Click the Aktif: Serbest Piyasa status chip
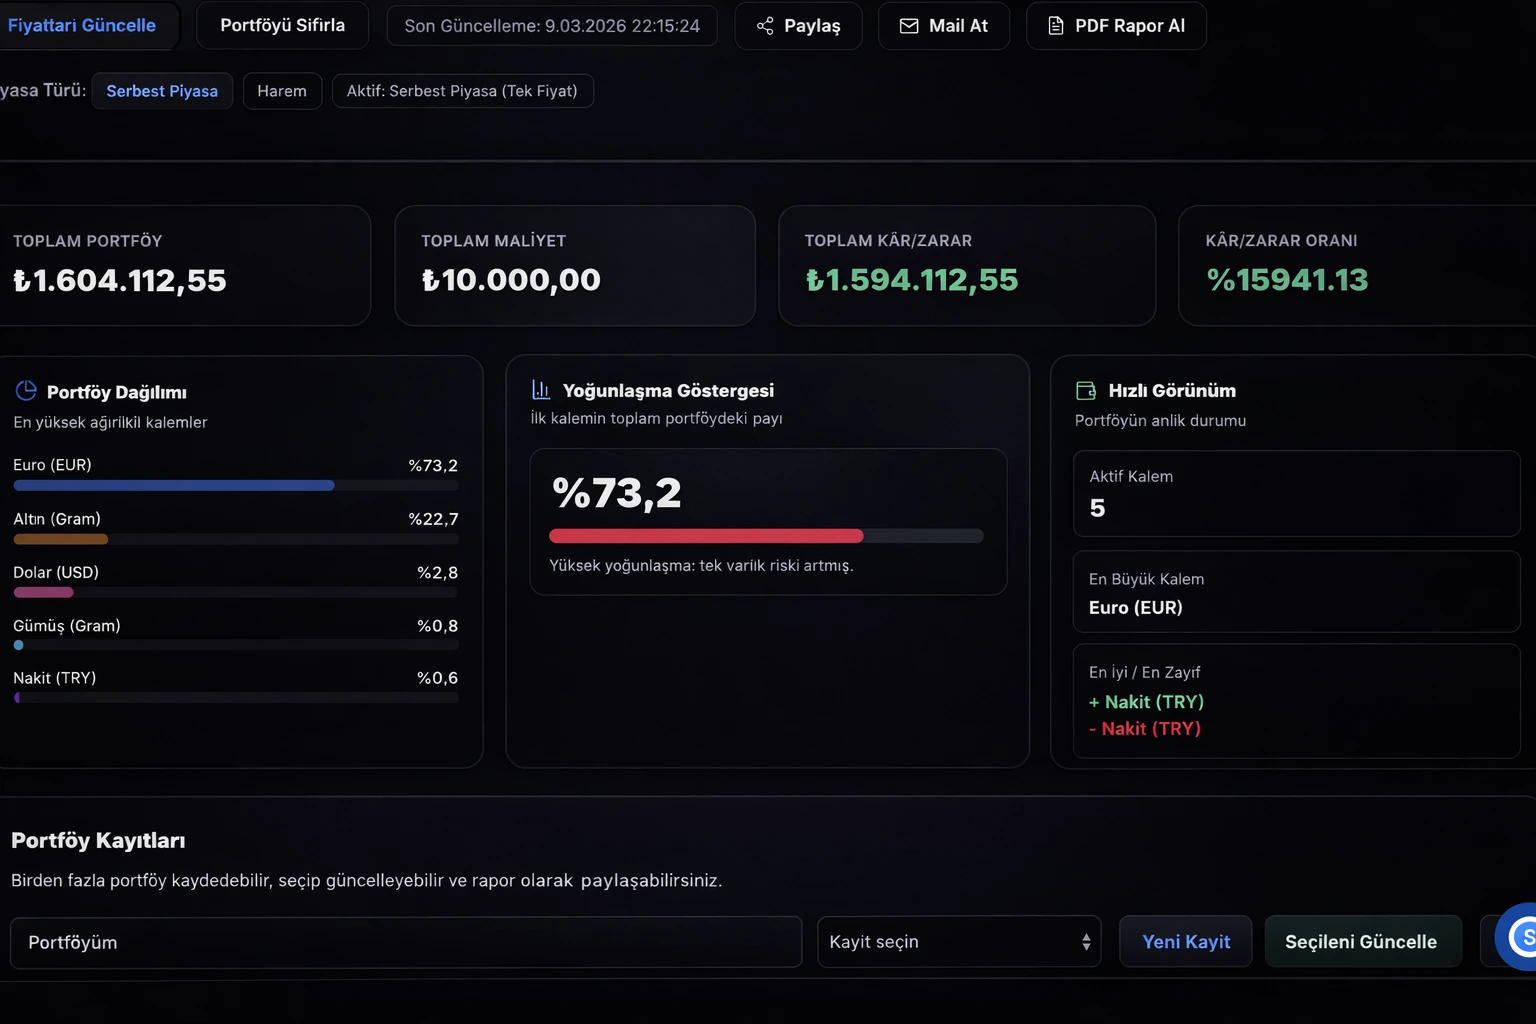The height and width of the screenshot is (1024, 1536). tap(462, 91)
